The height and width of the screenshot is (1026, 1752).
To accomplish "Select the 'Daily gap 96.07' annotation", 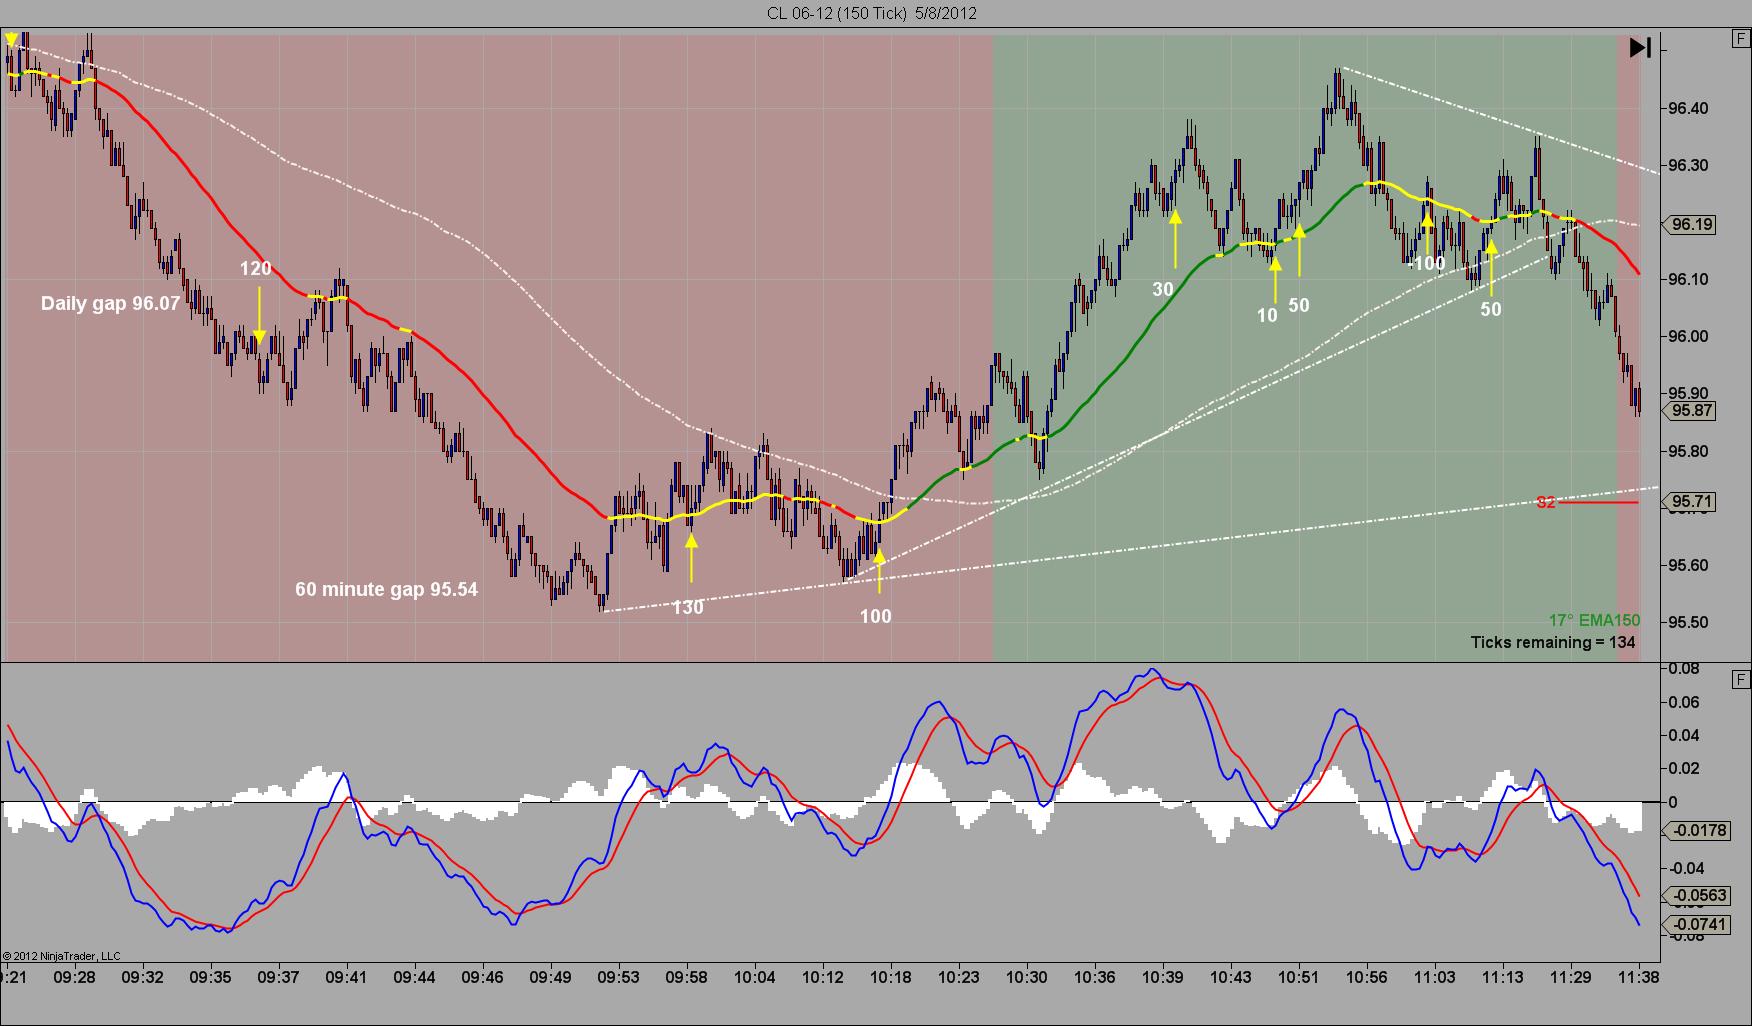I will (x=110, y=303).
